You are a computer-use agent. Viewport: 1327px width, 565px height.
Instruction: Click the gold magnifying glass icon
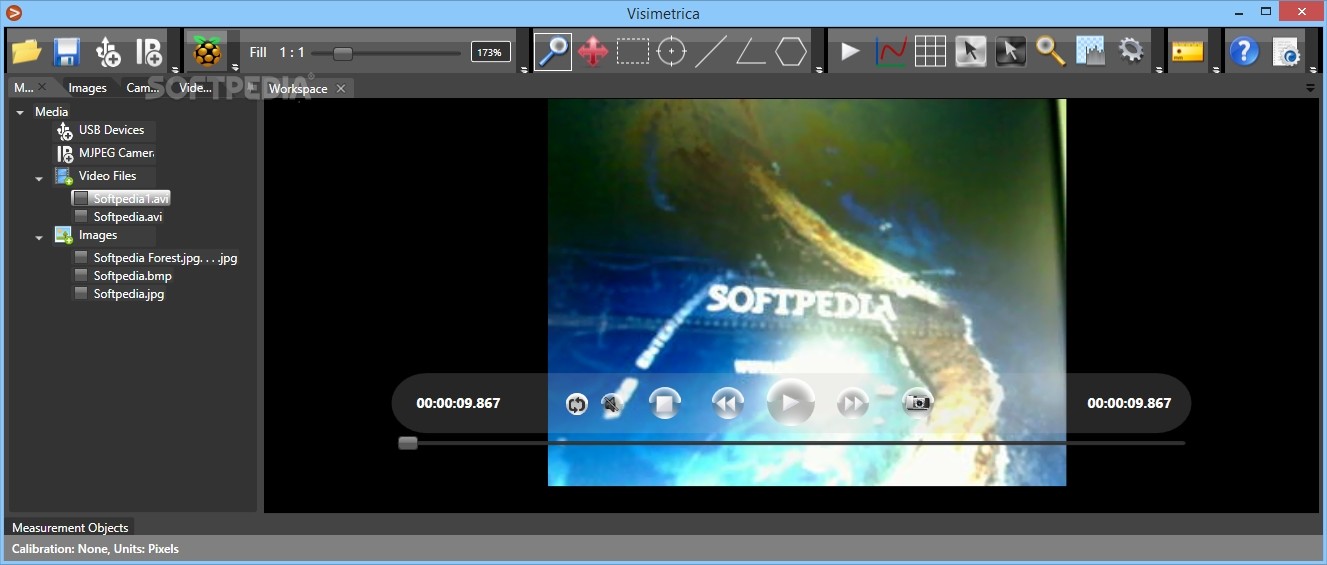coord(1050,51)
